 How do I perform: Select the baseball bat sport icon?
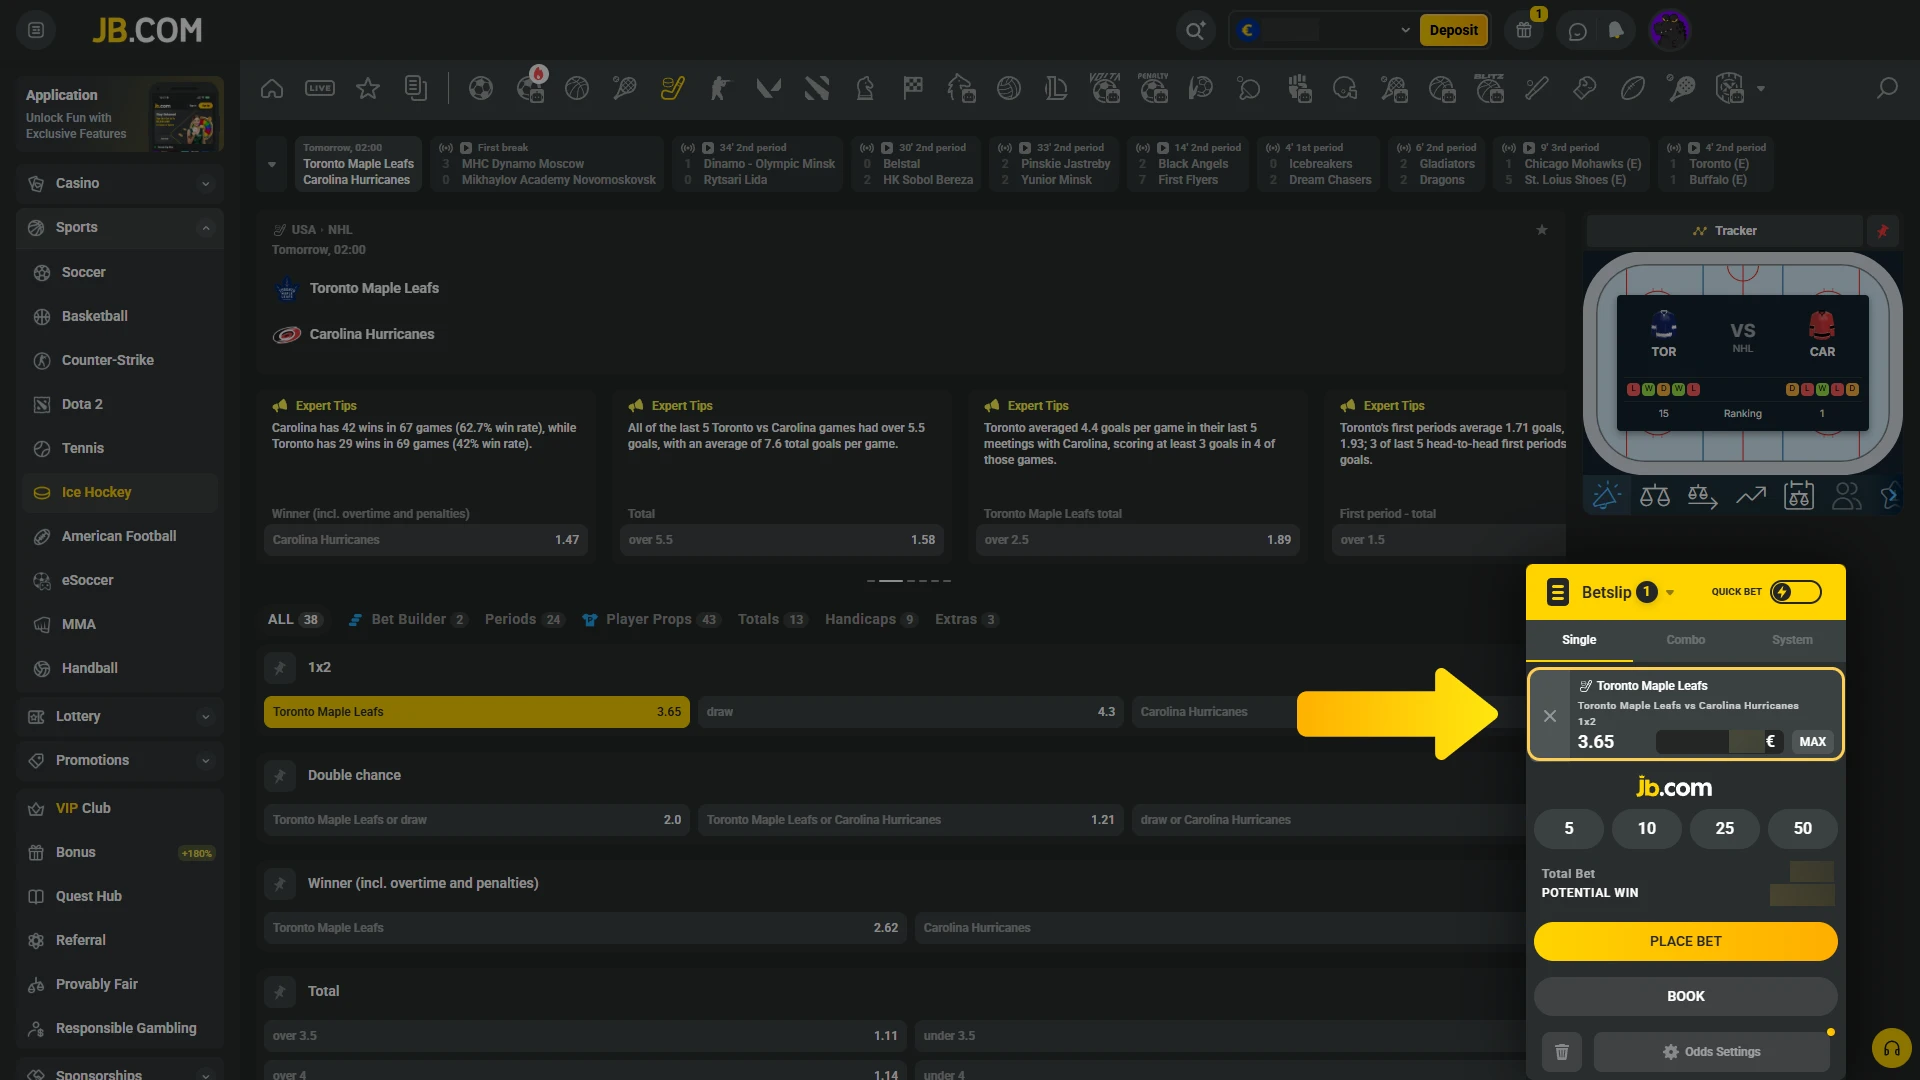pyautogui.click(x=1537, y=88)
